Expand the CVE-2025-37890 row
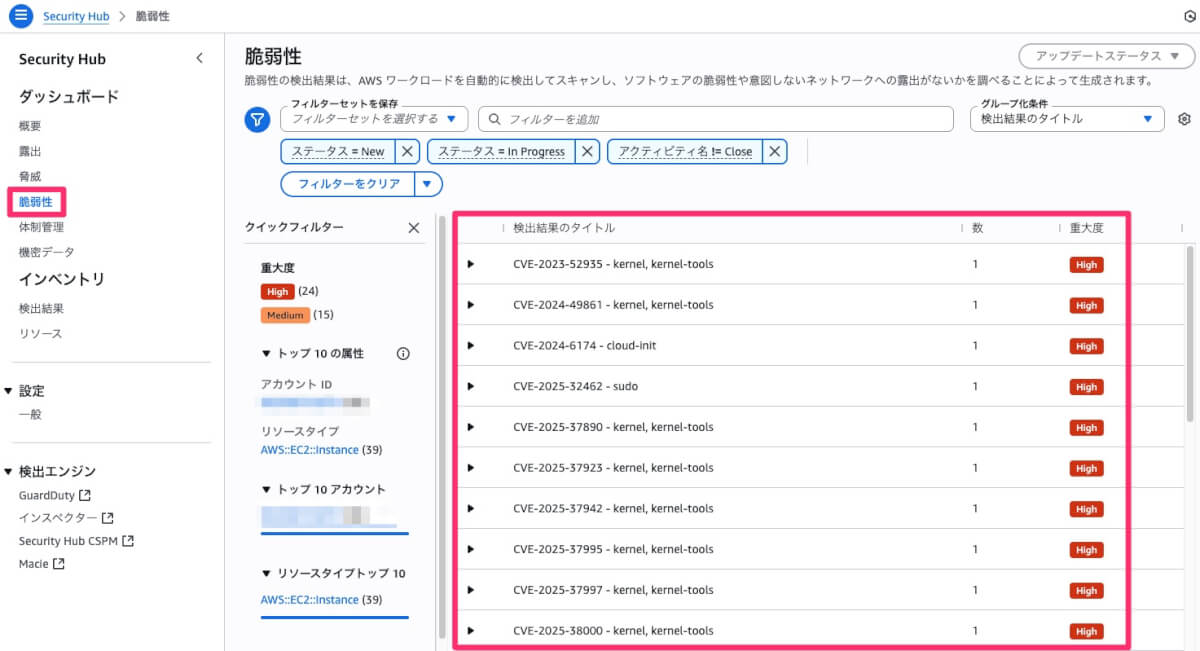Screen dimensions: 1200x651 [x=471, y=427]
